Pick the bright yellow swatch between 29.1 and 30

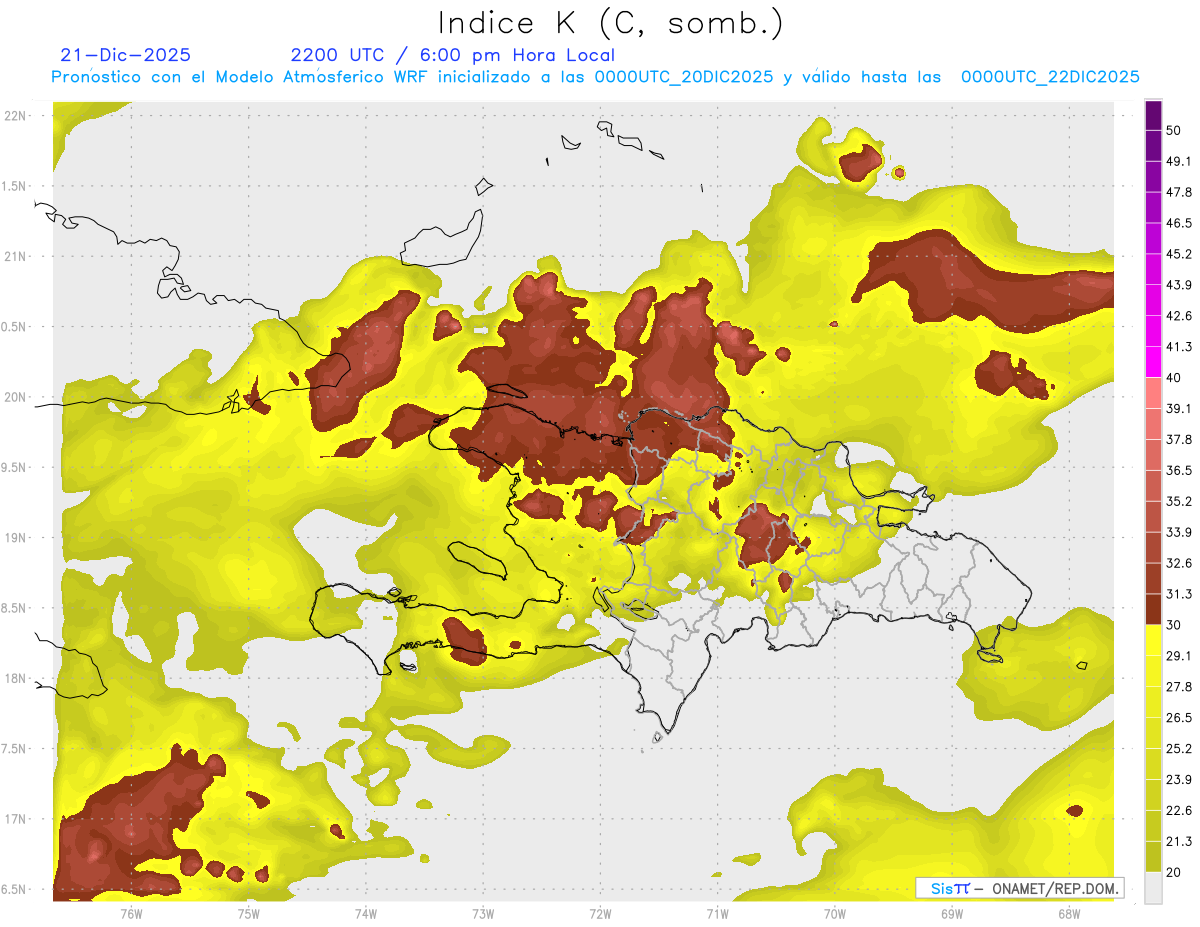(x=1153, y=640)
